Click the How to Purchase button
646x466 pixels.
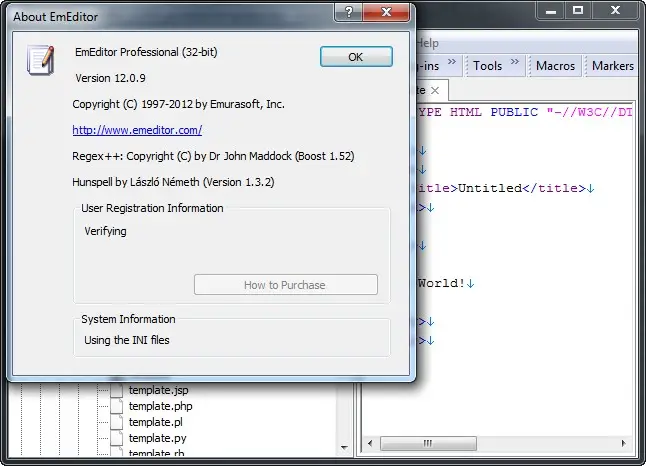pos(286,285)
